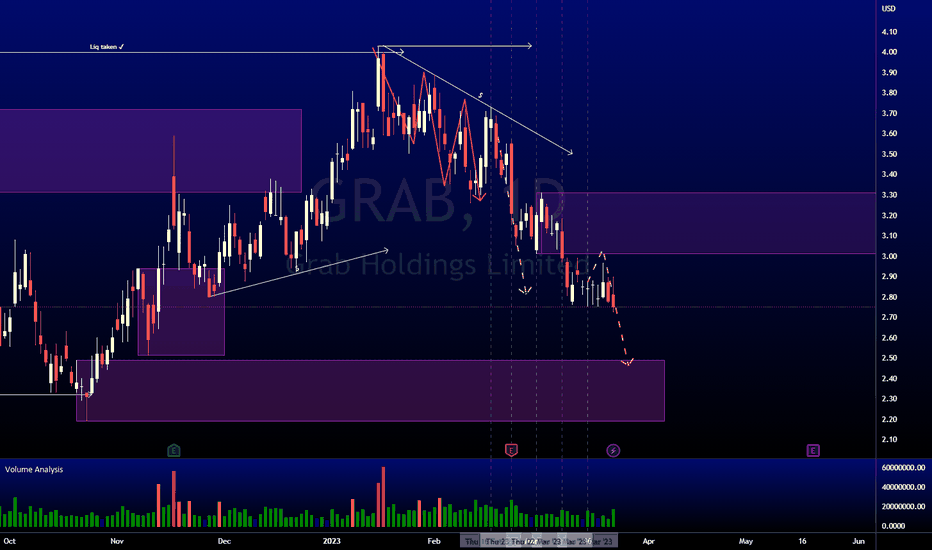Click the 4.00 price axis label
Viewport: 932px width, 550px height.
(x=889, y=52)
